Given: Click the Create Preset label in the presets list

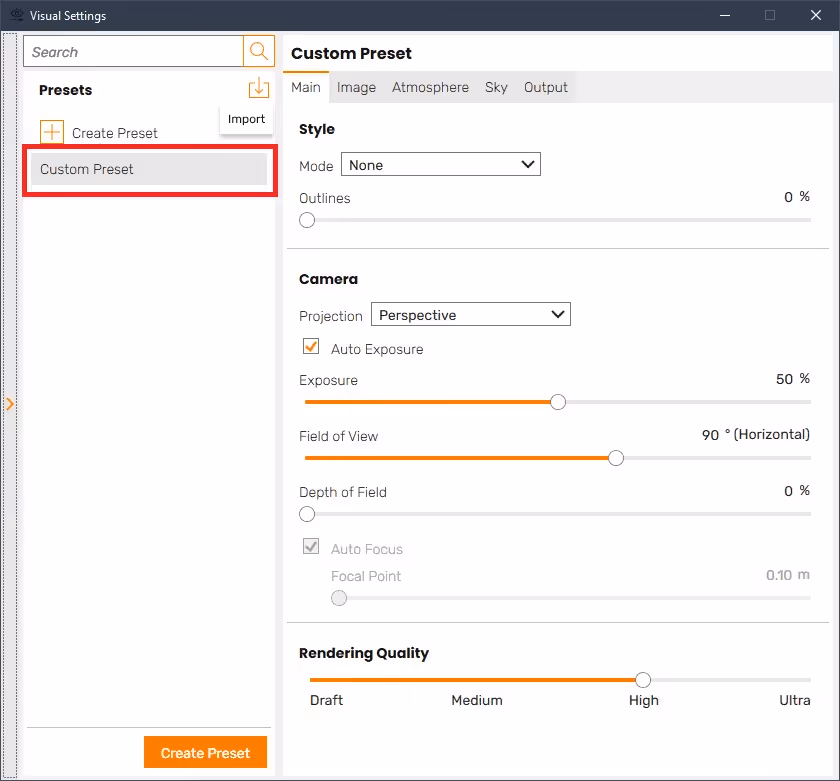Looking at the screenshot, I should pos(115,133).
